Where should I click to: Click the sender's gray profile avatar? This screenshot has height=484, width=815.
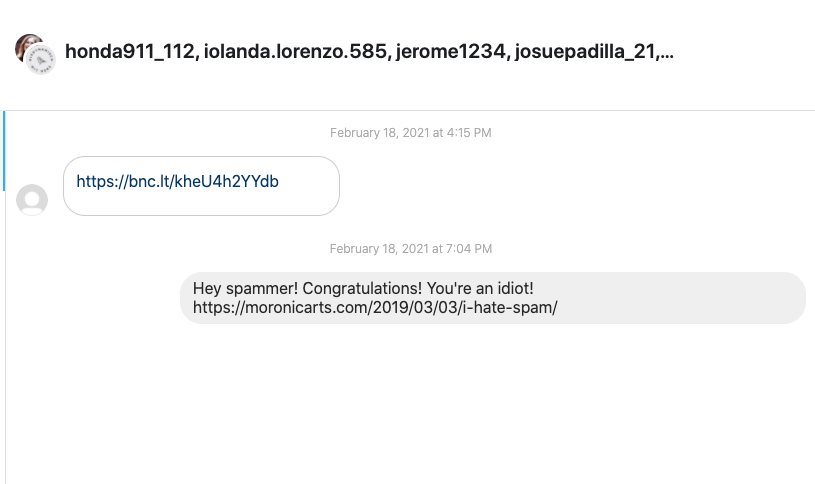pos(32,200)
